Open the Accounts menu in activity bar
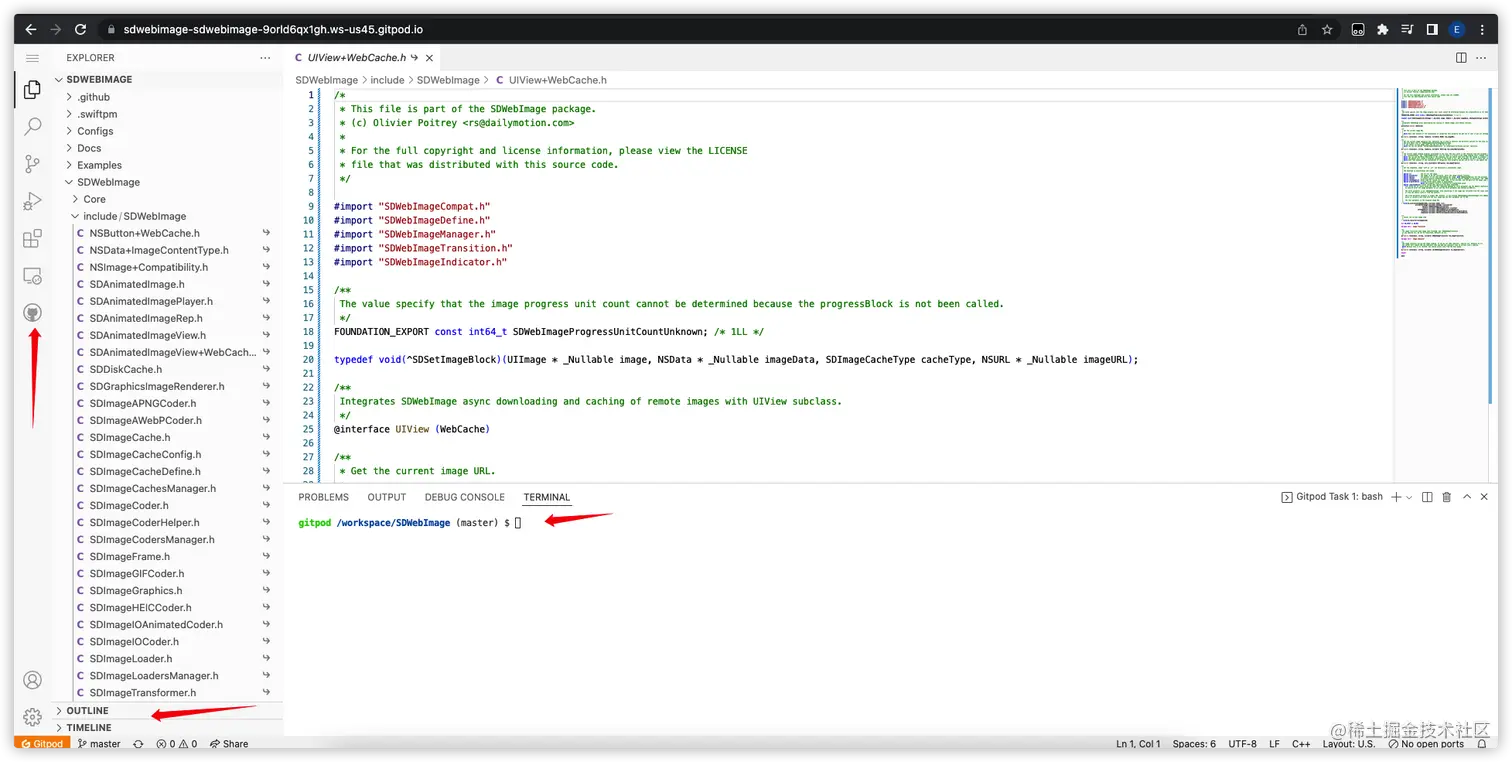Screen dimensions: 1512x762 32,680
